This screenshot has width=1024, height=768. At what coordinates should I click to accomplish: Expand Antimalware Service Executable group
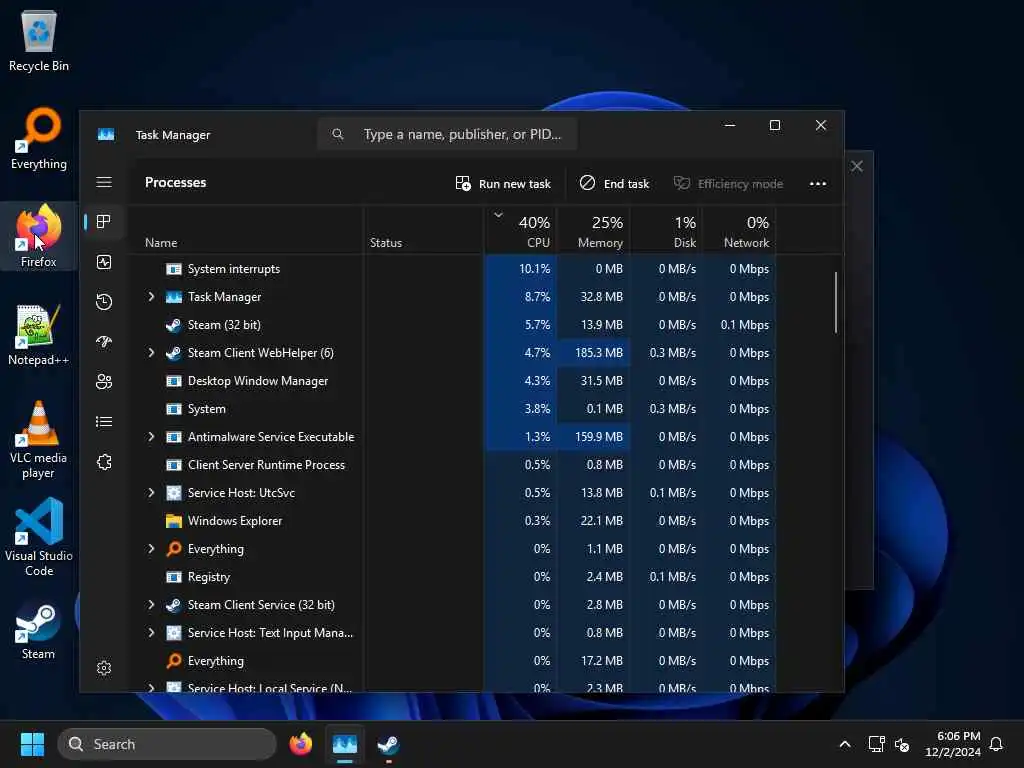pyautogui.click(x=152, y=436)
